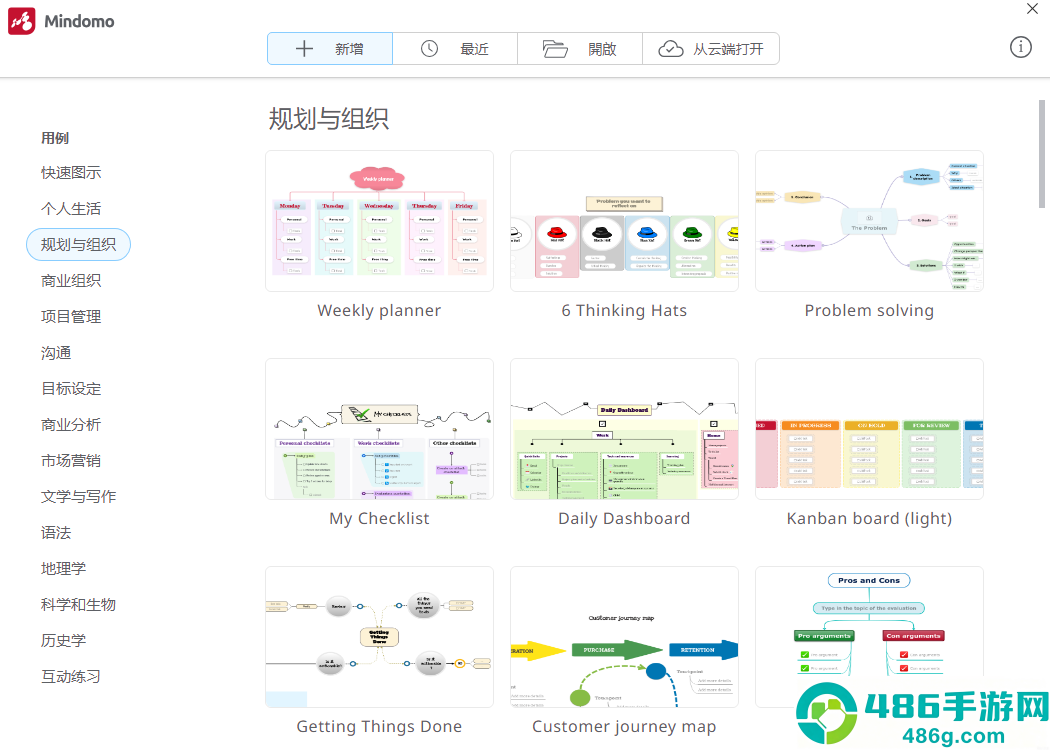This screenshot has width=1050, height=751.
Task: Click the folder icon for 開啟
Action: coord(554,48)
